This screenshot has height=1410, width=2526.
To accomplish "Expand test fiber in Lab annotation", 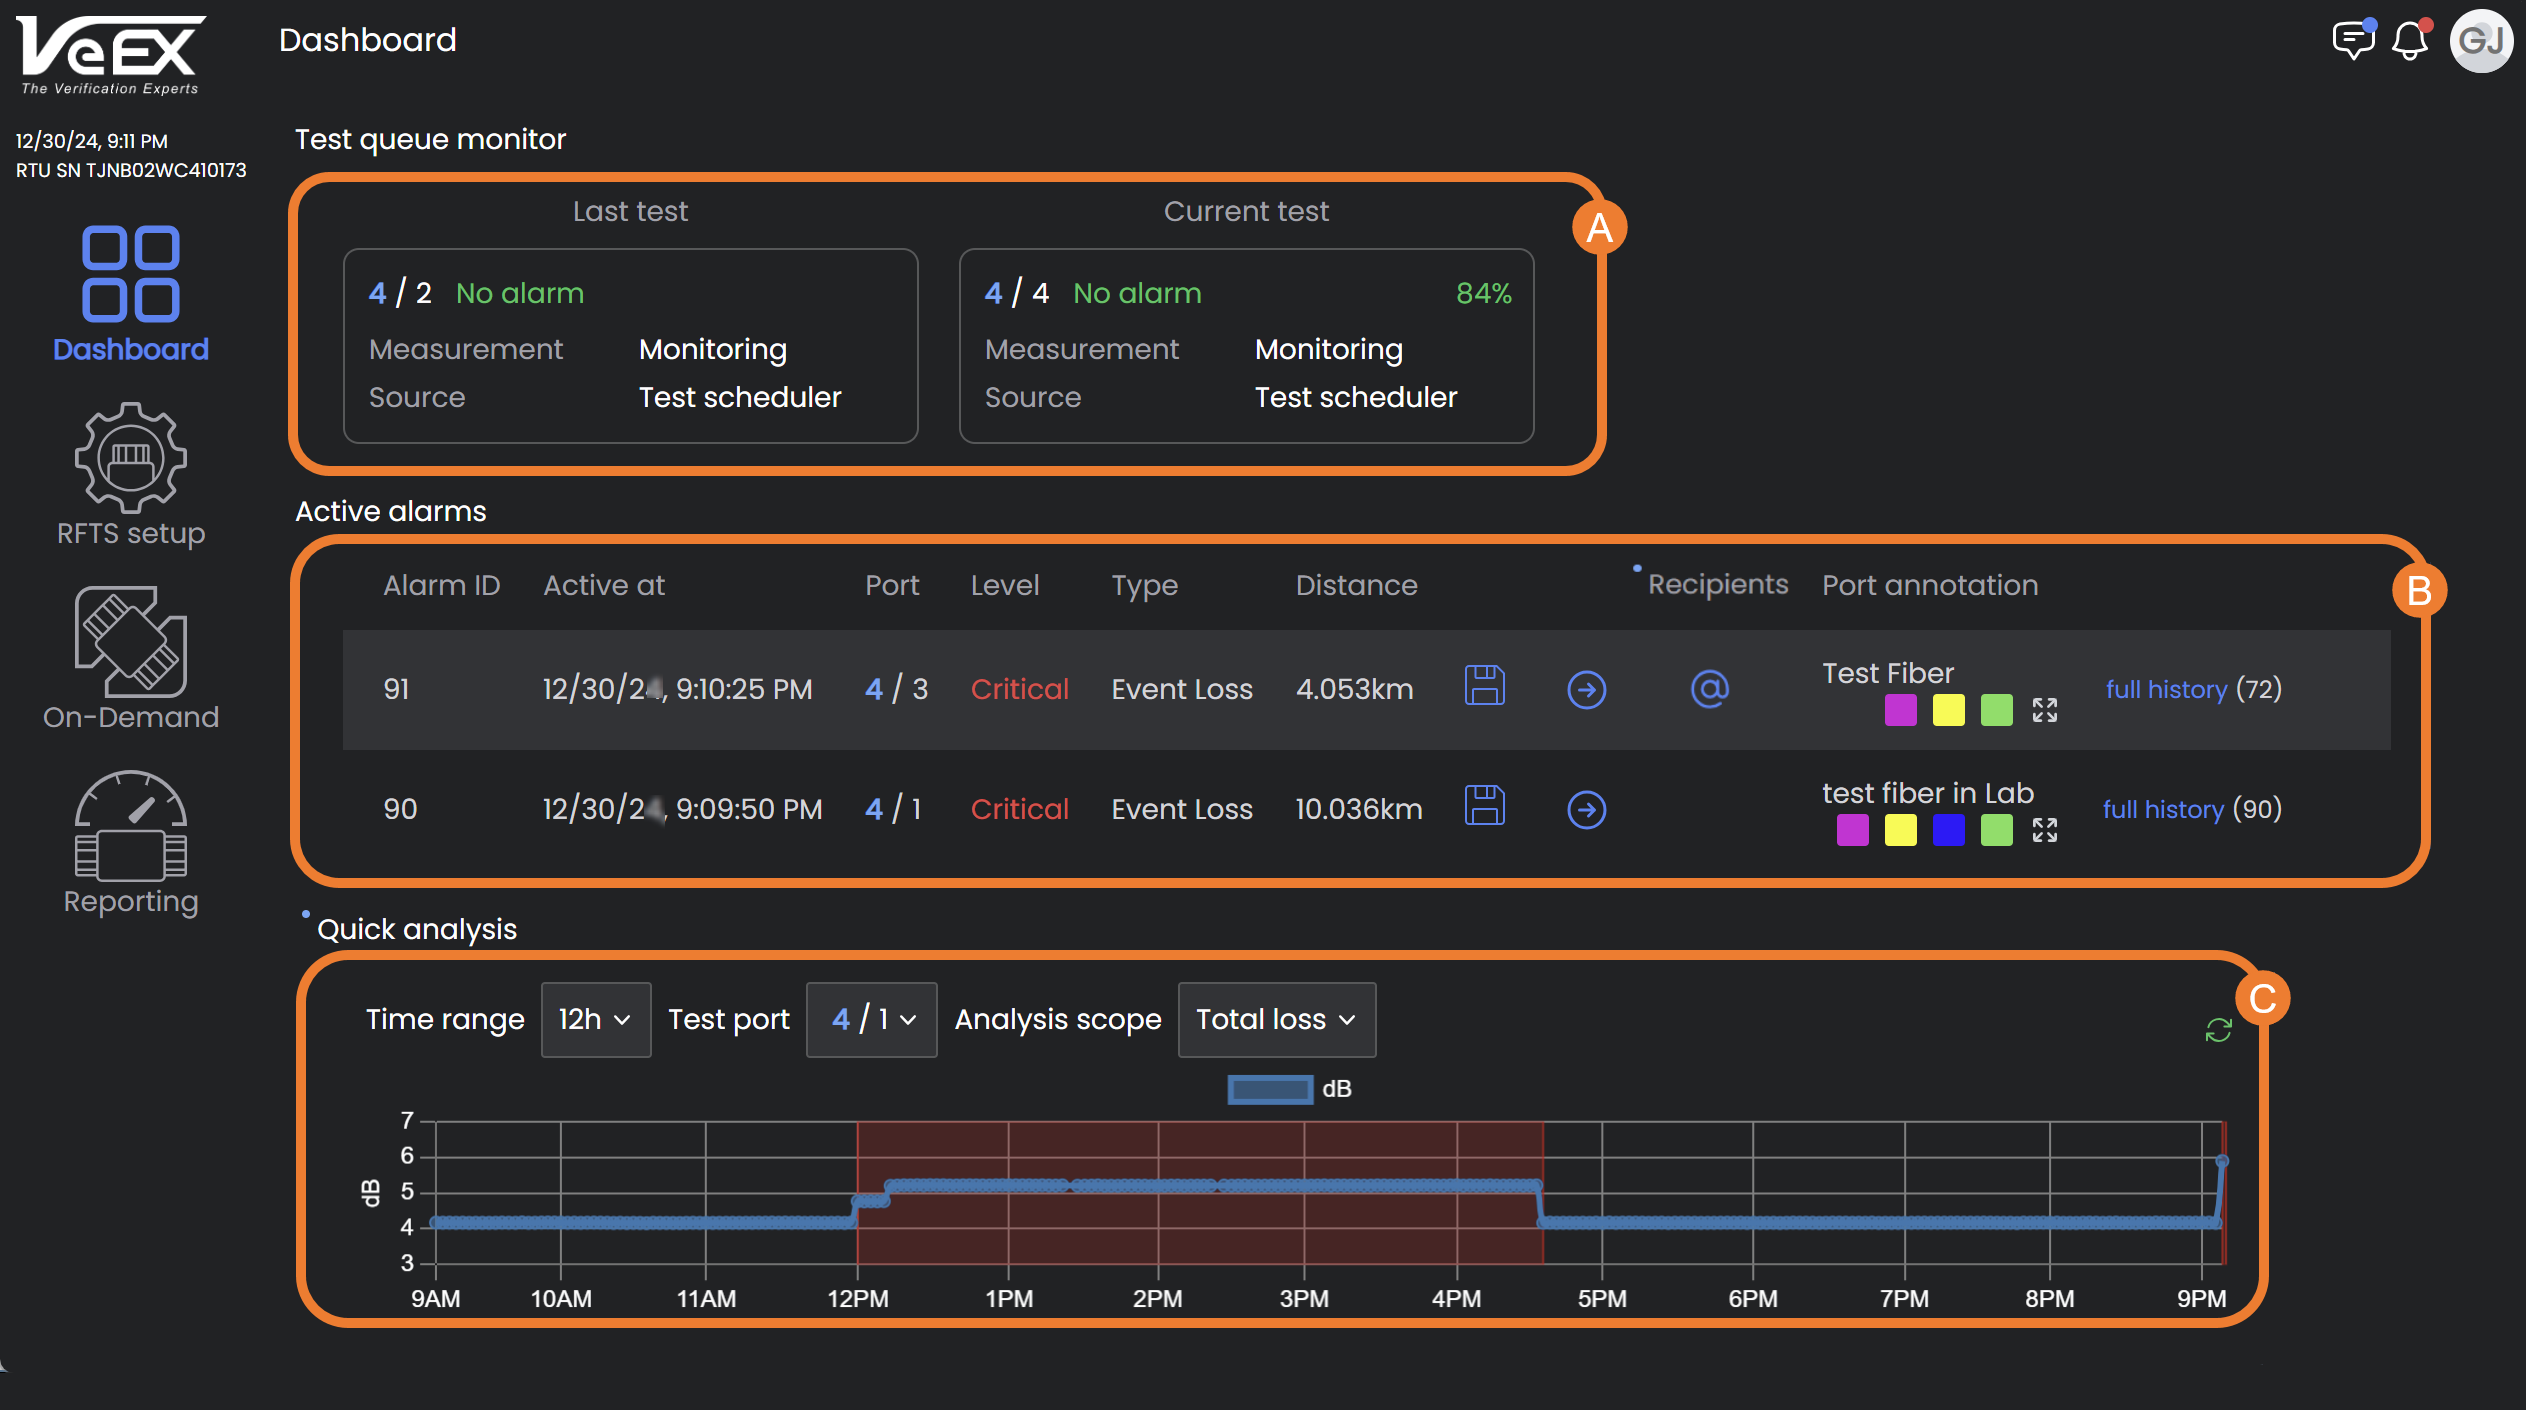I will [2044, 830].
